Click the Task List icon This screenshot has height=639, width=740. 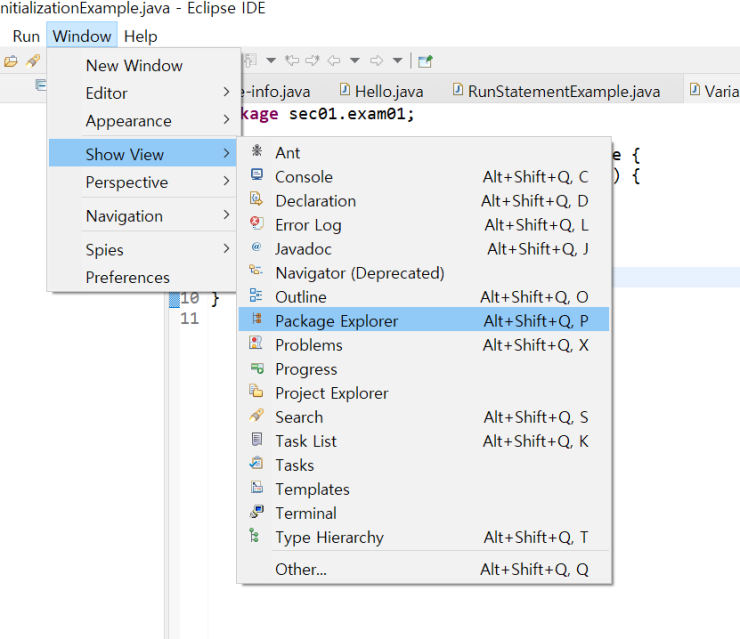pos(257,439)
